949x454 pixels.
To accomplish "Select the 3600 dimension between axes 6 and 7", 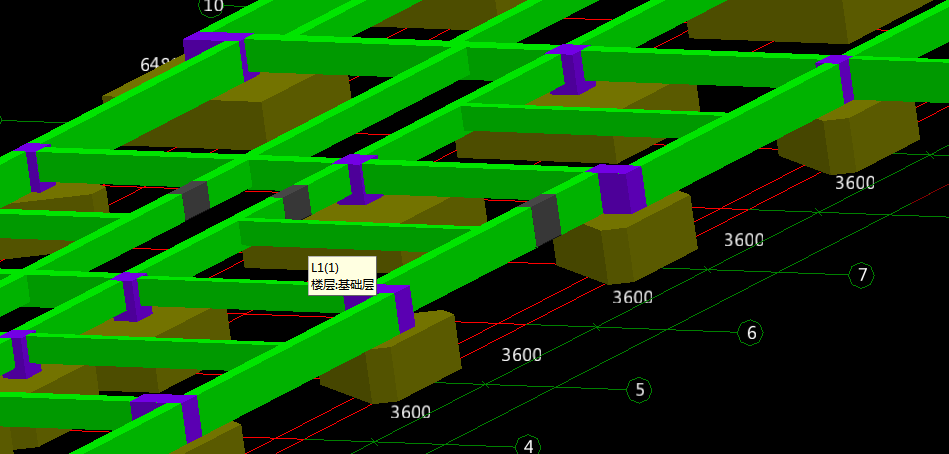I will 632,297.
